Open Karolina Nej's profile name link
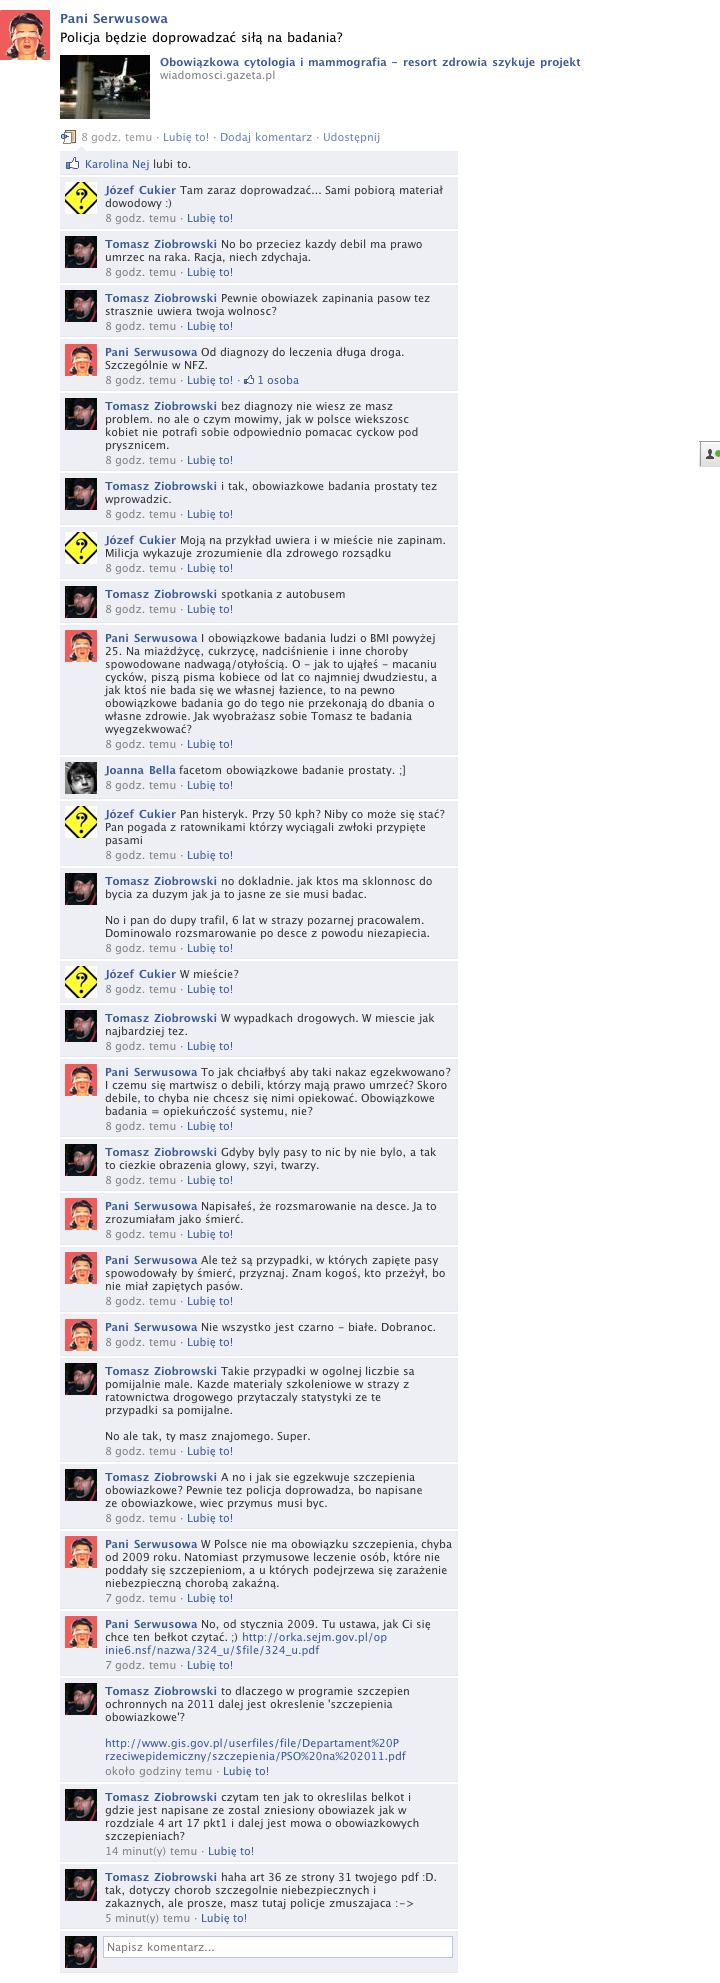 click(117, 164)
